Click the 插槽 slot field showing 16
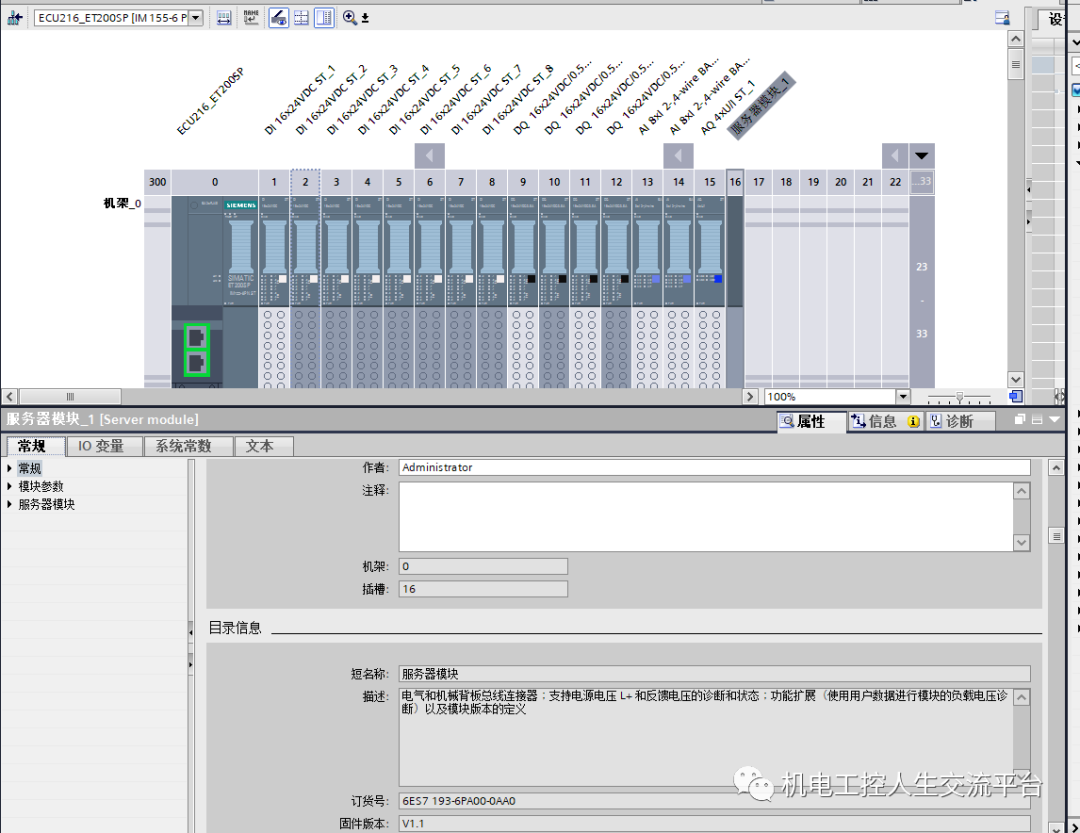This screenshot has width=1080, height=833. pyautogui.click(x=483, y=589)
